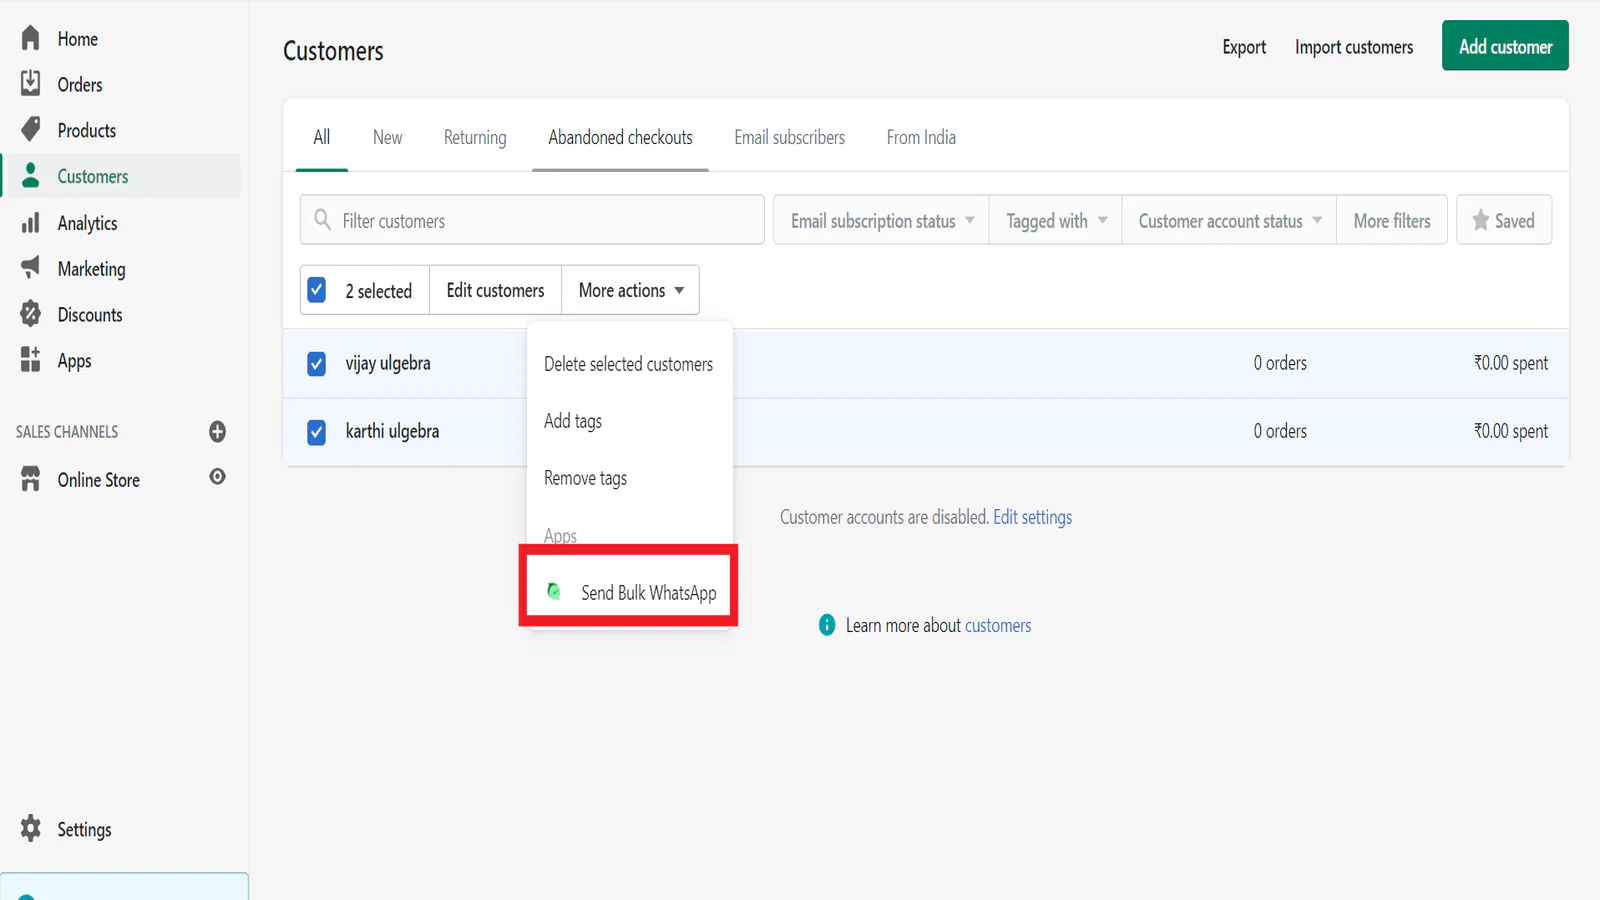Open Discounts via its badge icon
The height and width of the screenshot is (900, 1600).
31,314
